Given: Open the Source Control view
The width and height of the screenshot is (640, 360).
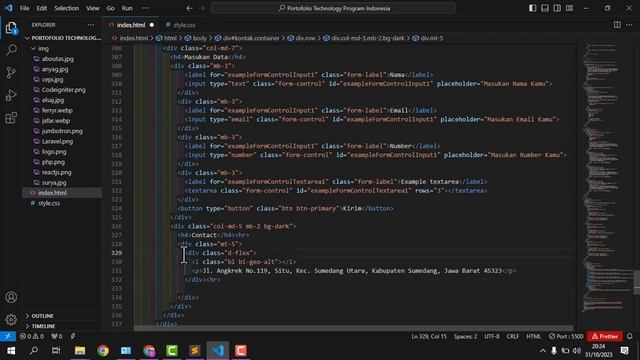Looking at the screenshot, I should pyautogui.click(x=11, y=73).
